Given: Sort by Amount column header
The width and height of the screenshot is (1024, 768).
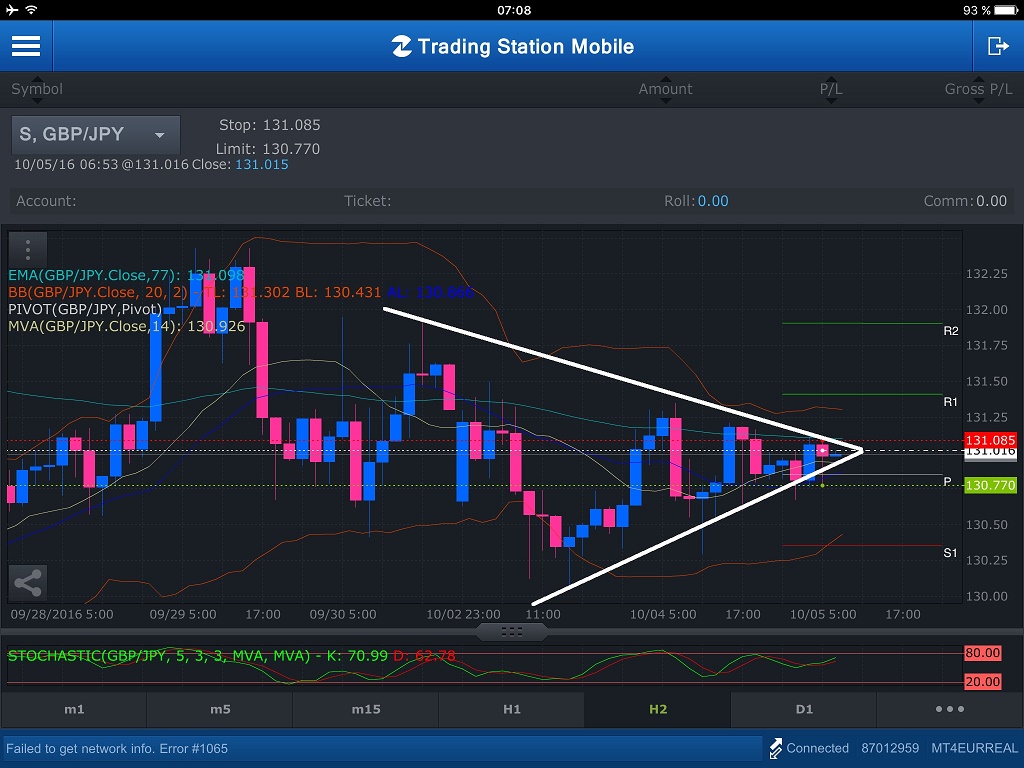Looking at the screenshot, I should [x=665, y=89].
